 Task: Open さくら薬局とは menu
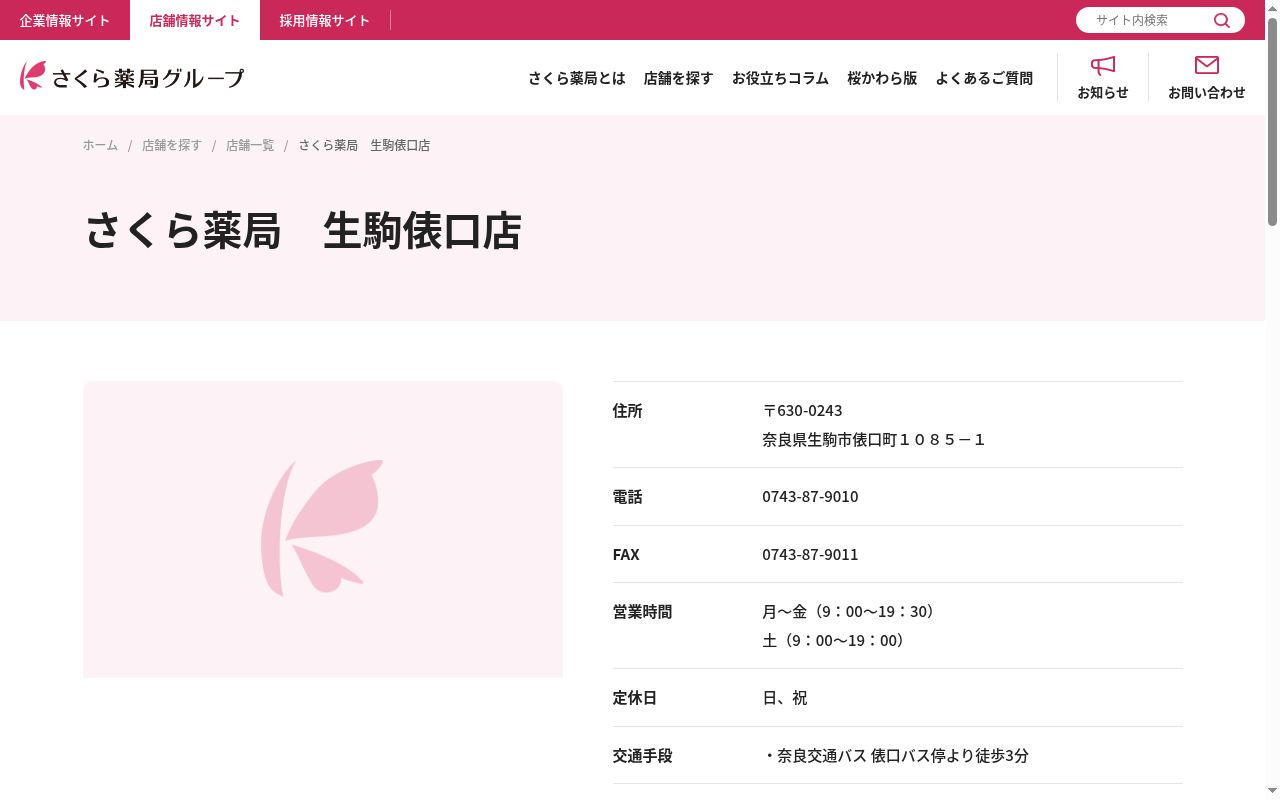pyautogui.click(x=577, y=78)
